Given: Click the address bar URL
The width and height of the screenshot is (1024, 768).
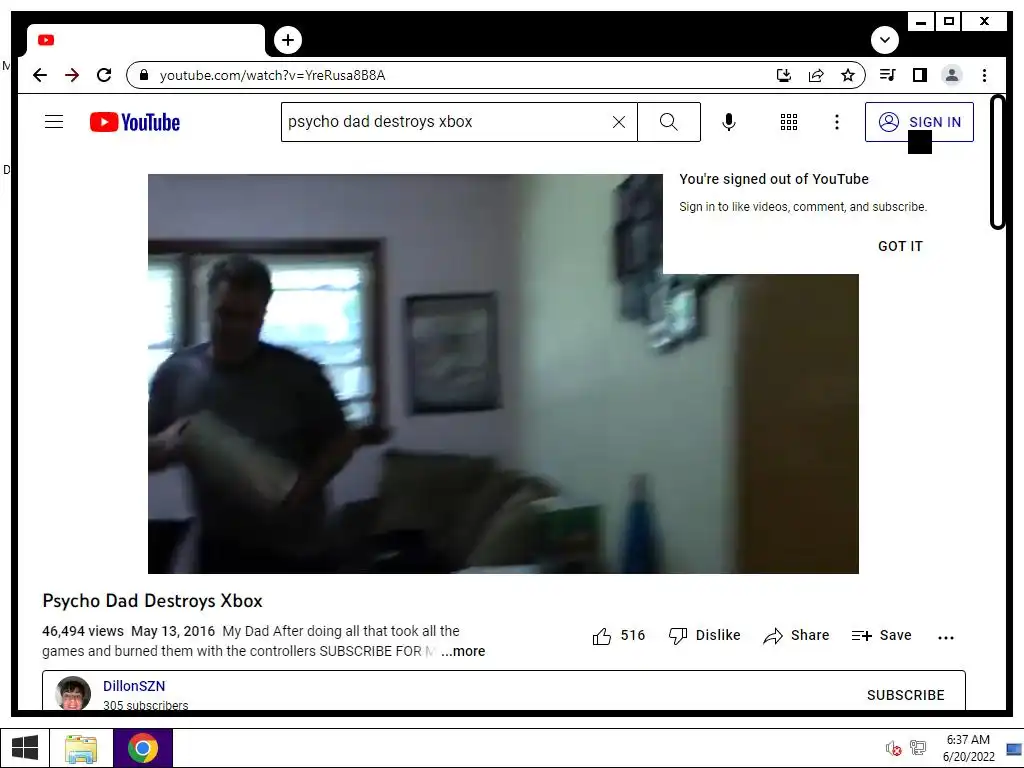Looking at the screenshot, I should (x=272, y=75).
